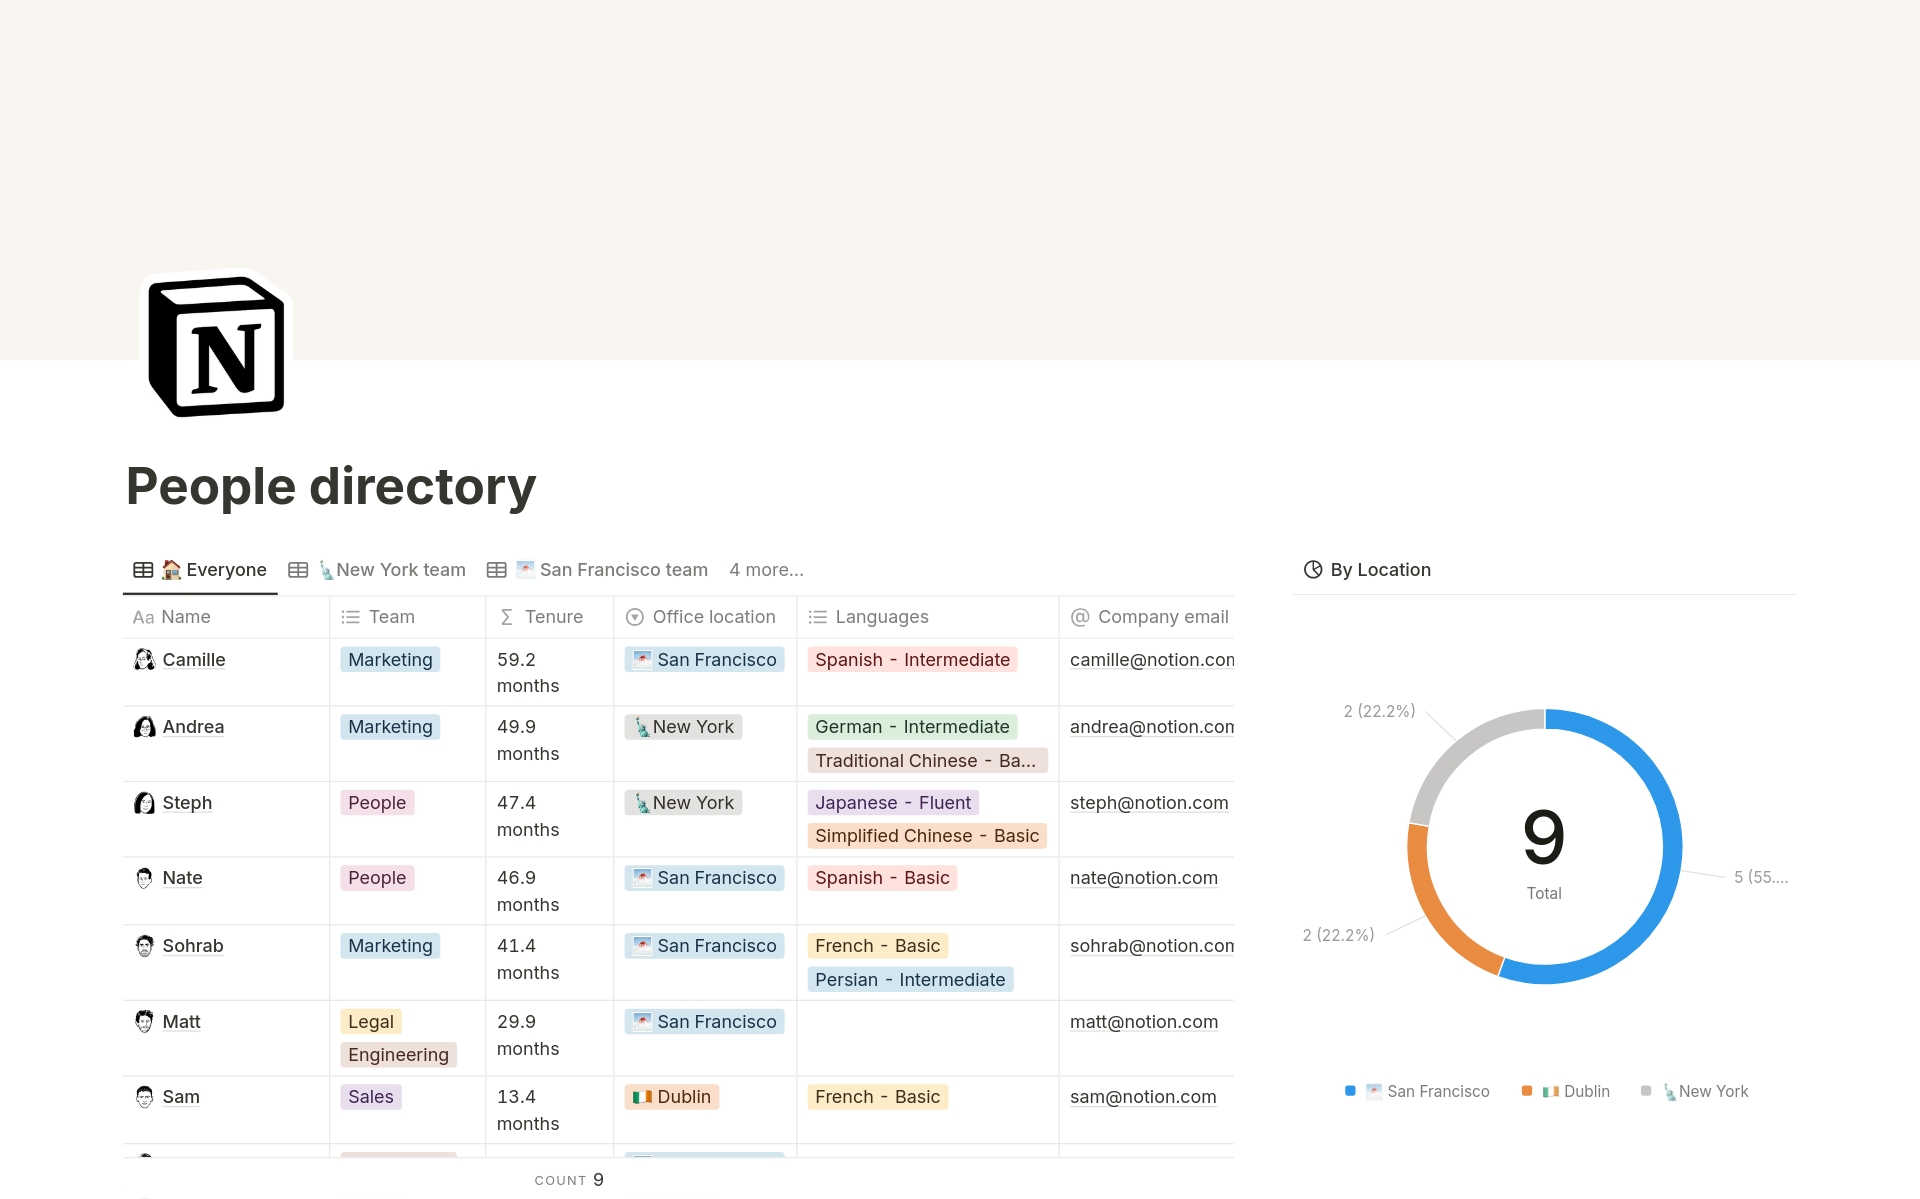
Task: Click the @ icon in the Company email header
Action: [1079, 617]
